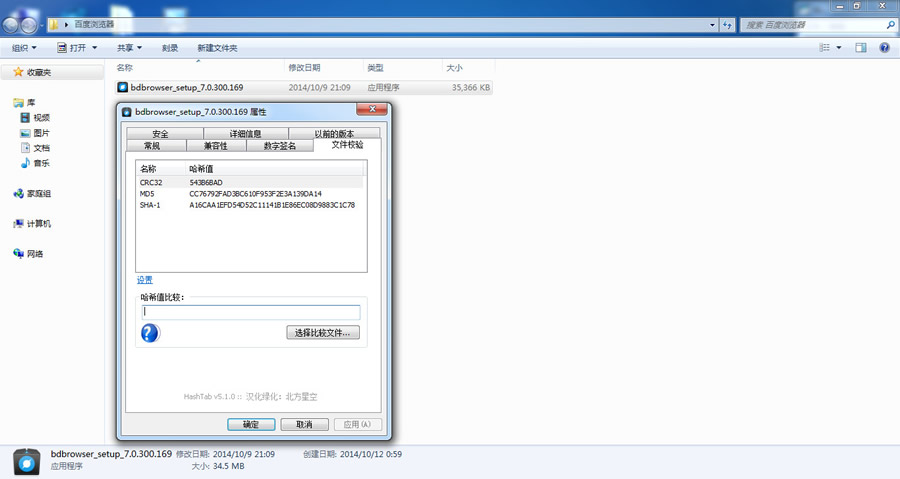Select the bdbrowser_setup_7.0.300.169 file row
The height and width of the screenshot is (479, 900).
pyautogui.click(x=303, y=87)
